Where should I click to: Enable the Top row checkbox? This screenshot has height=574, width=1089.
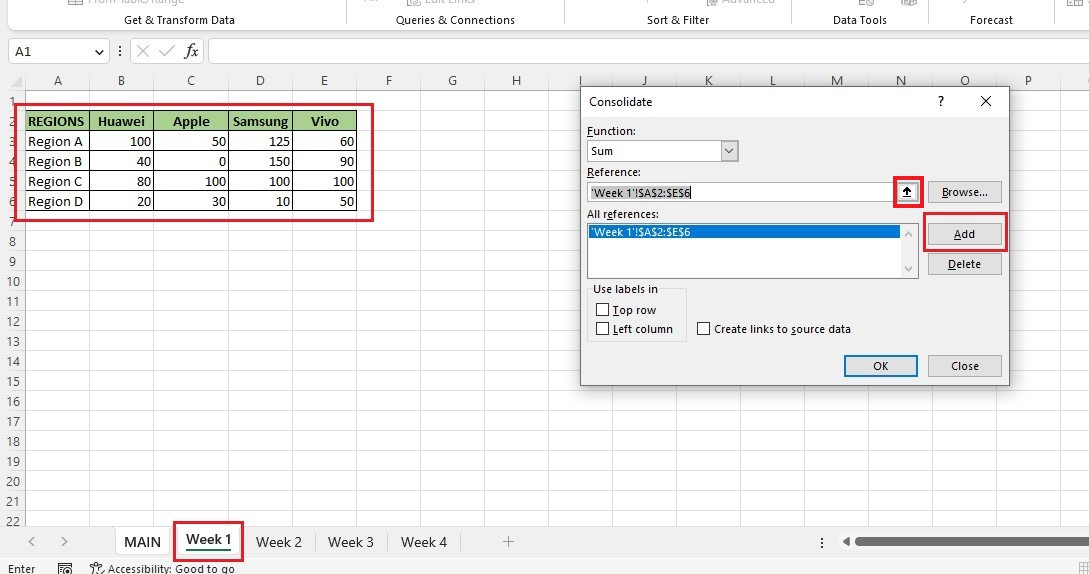pos(602,310)
